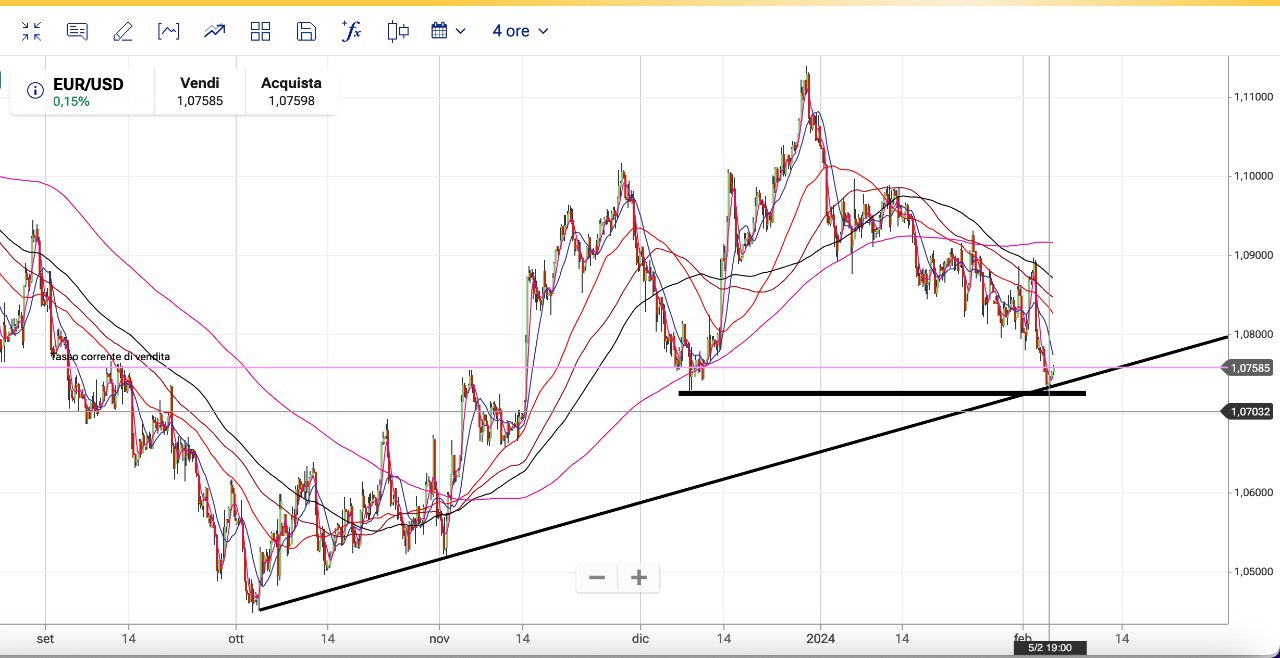Click the Acquista buy price button
The image size is (1280, 658).
pos(291,92)
